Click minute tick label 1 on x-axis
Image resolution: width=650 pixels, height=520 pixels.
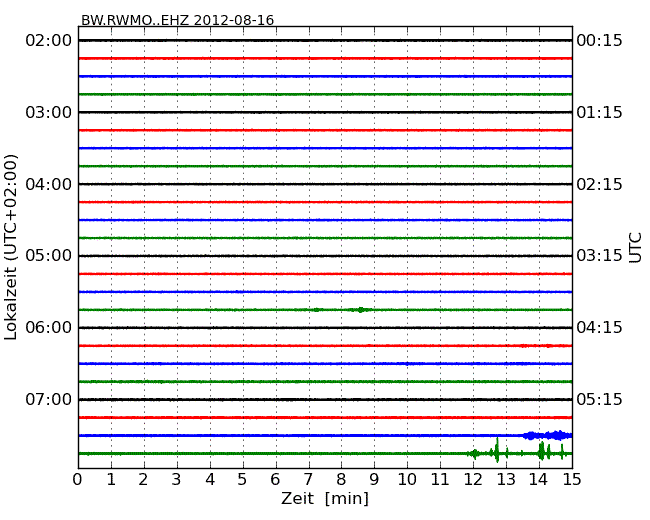click(111, 480)
